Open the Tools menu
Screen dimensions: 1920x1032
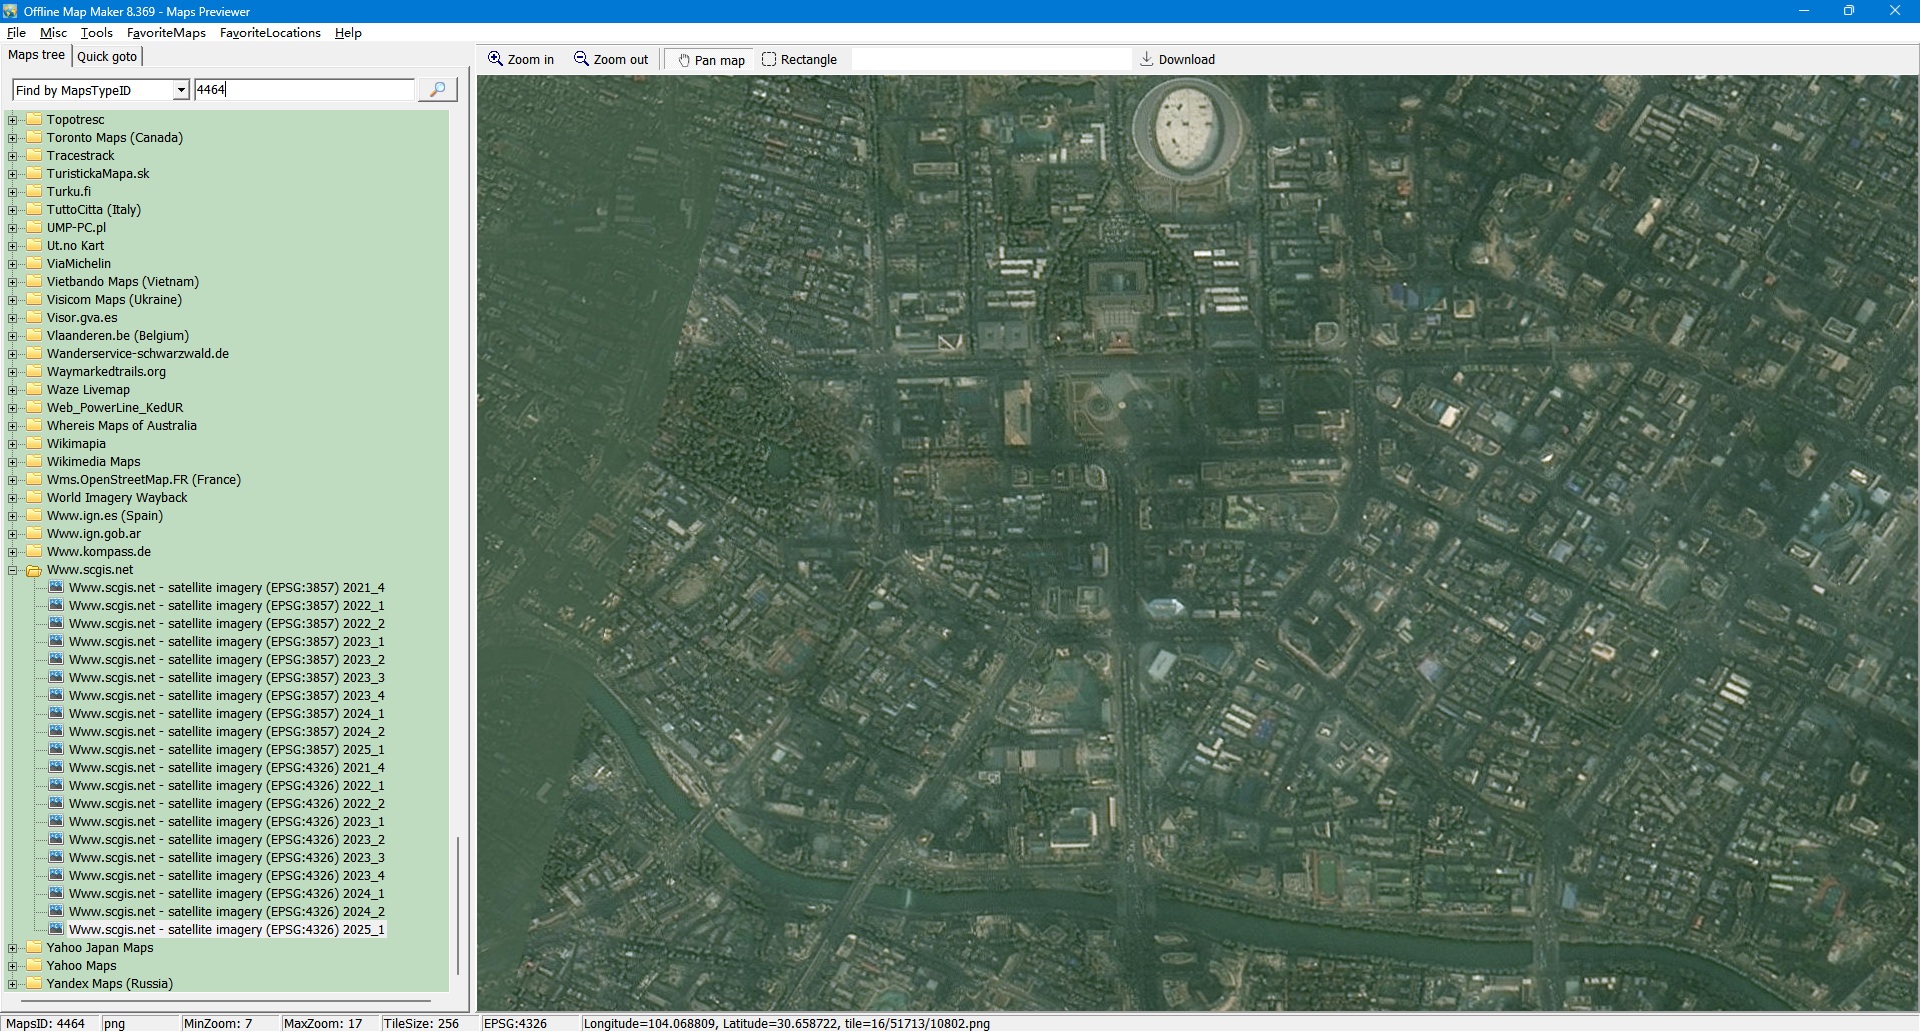[x=97, y=33]
